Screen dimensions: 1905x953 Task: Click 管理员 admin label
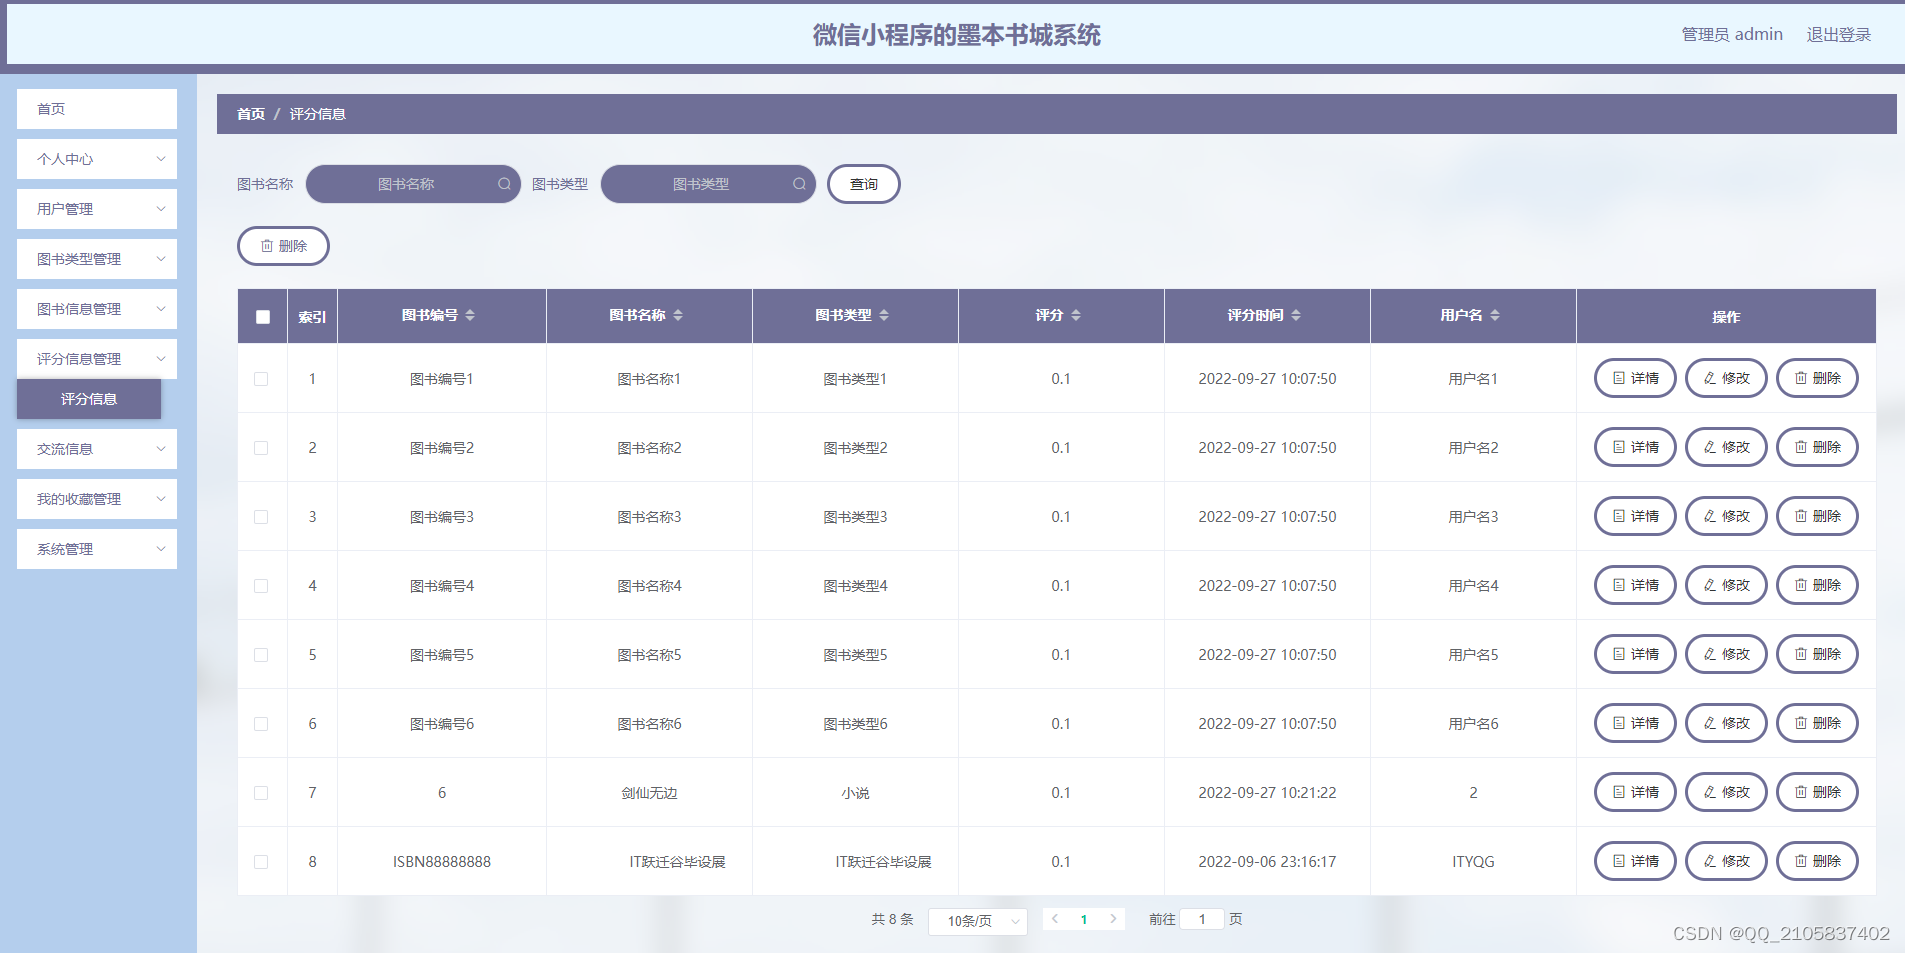[x=1732, y=34]
